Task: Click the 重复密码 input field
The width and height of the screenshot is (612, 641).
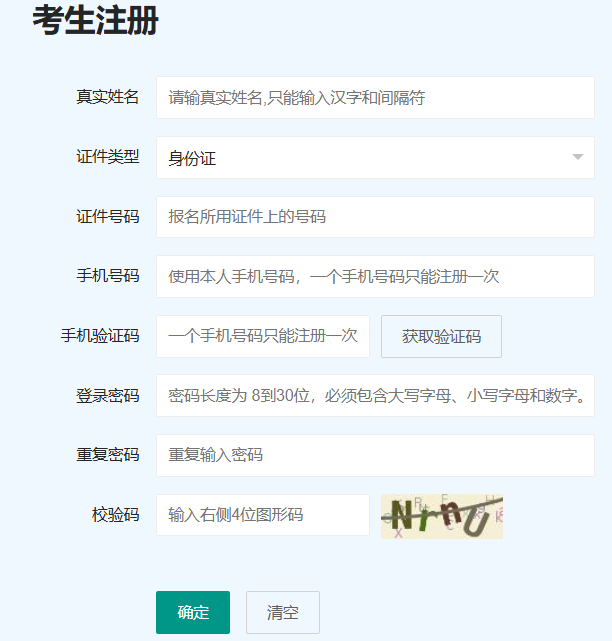Action: click(x=375, y=455)
